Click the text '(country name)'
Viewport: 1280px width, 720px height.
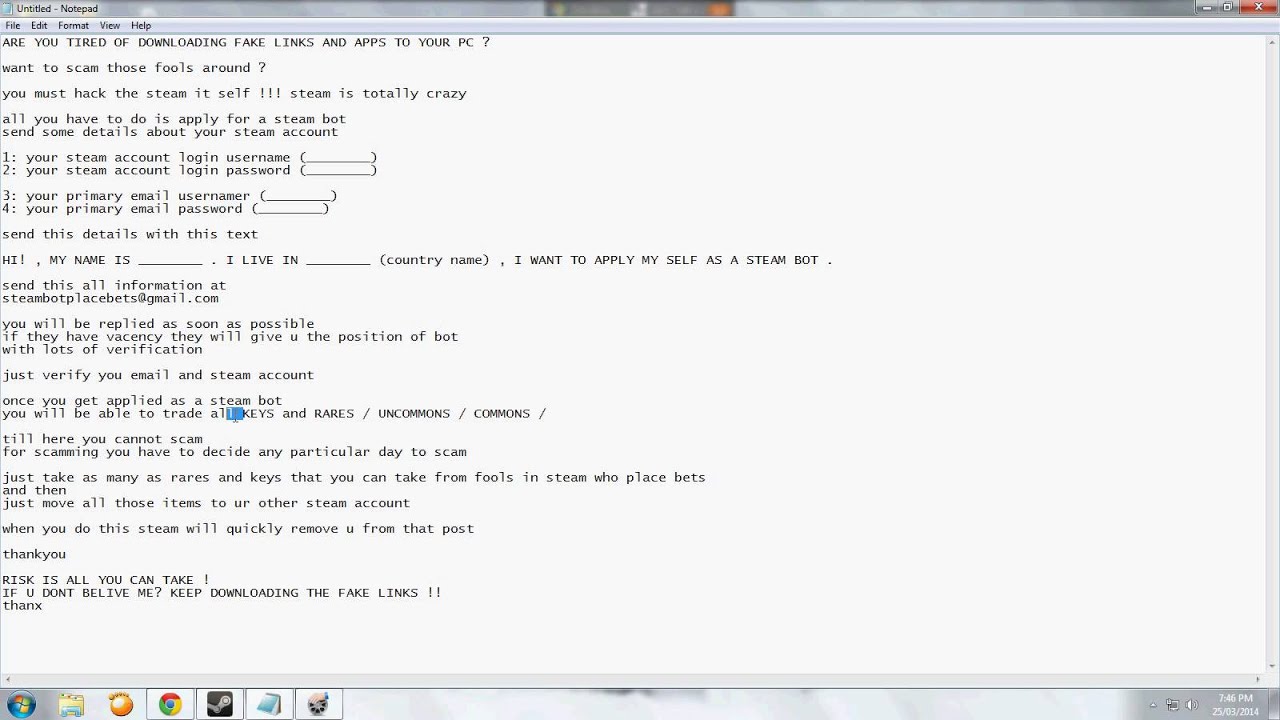[x=434, y=260]
